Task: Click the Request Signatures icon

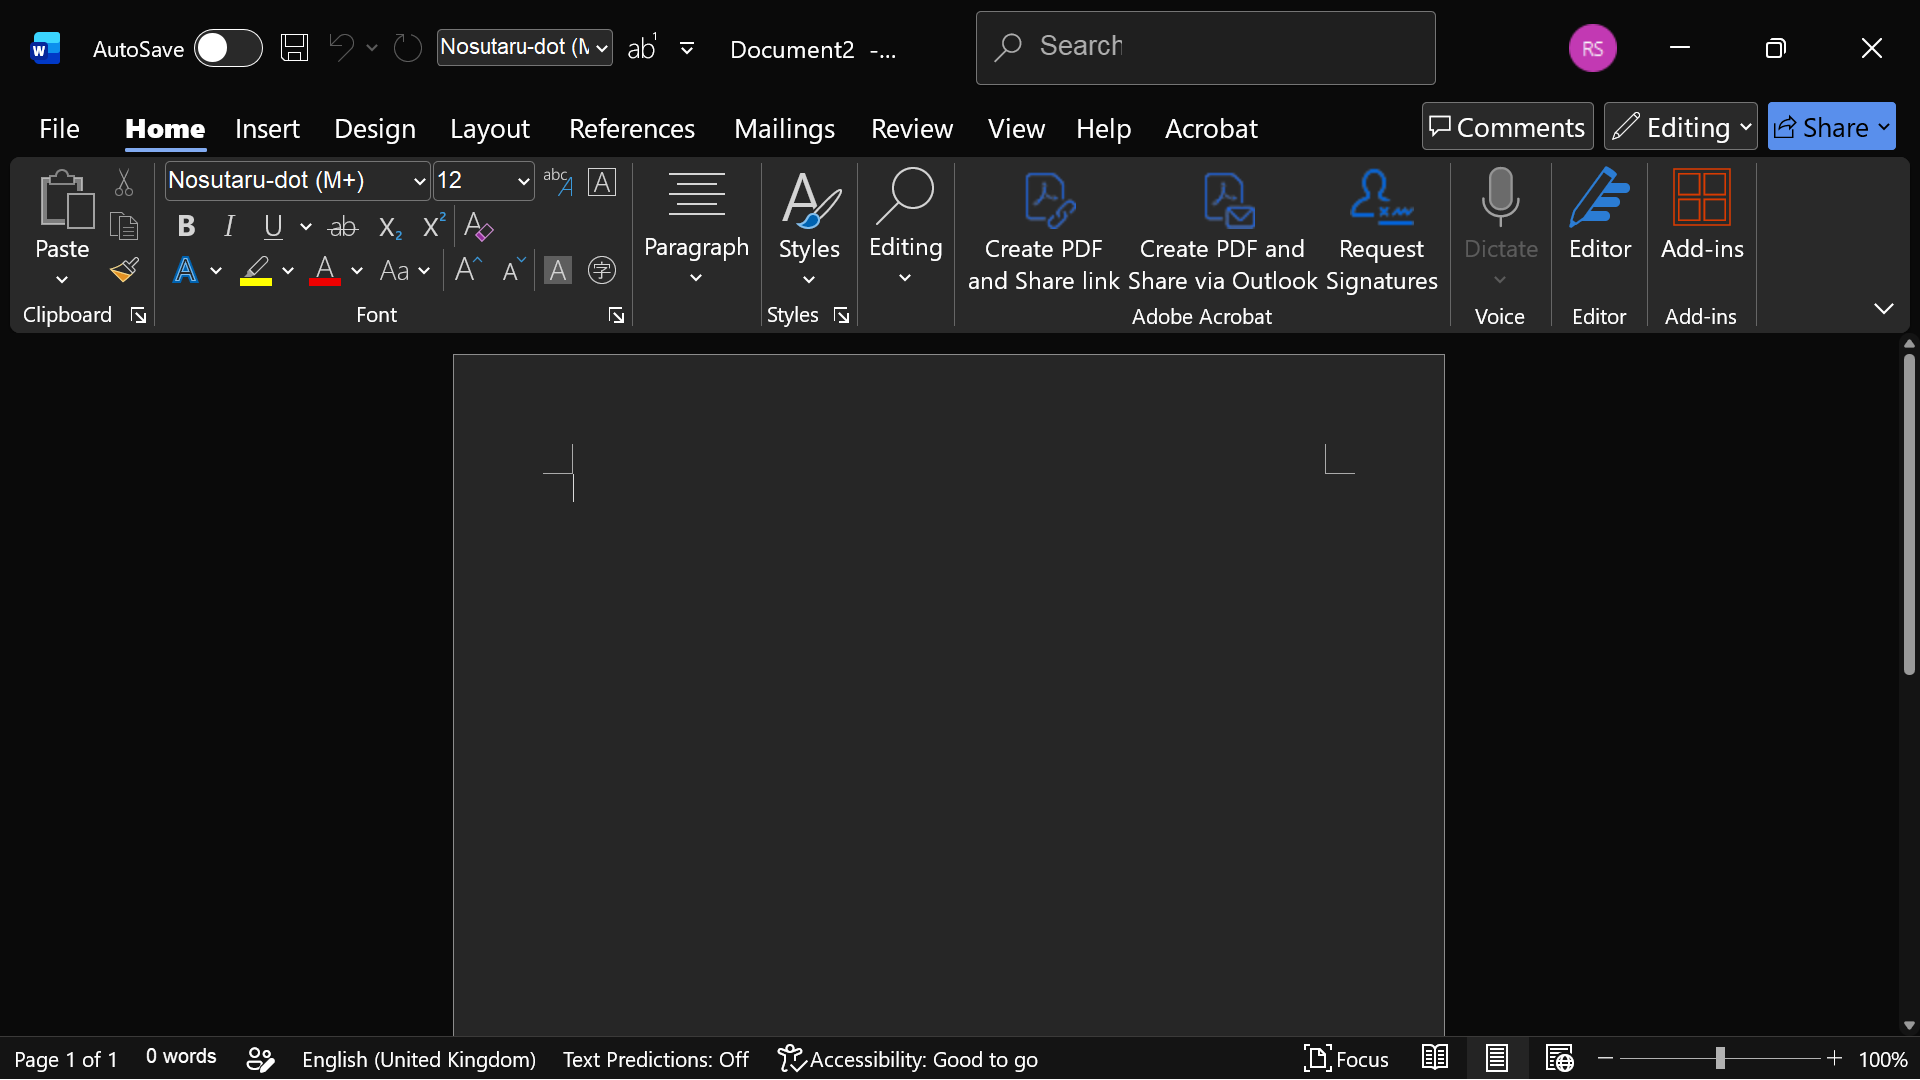Action: point(1381,232)
